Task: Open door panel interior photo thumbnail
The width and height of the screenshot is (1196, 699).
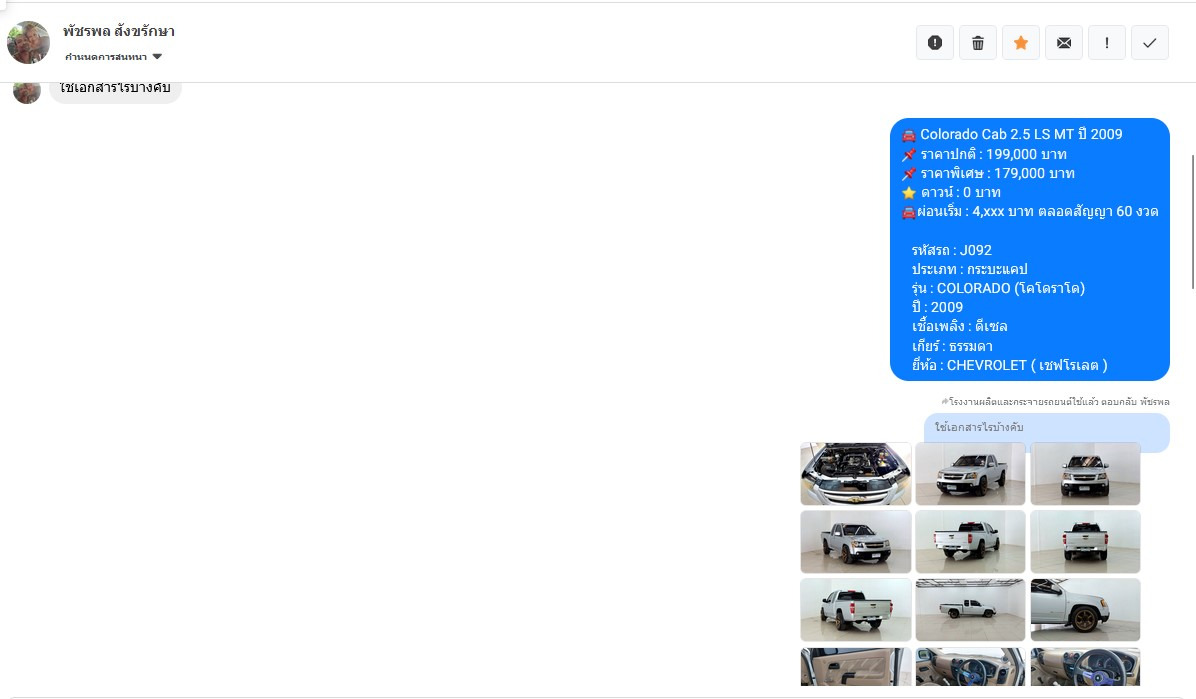Action: [x=855, y=666]
